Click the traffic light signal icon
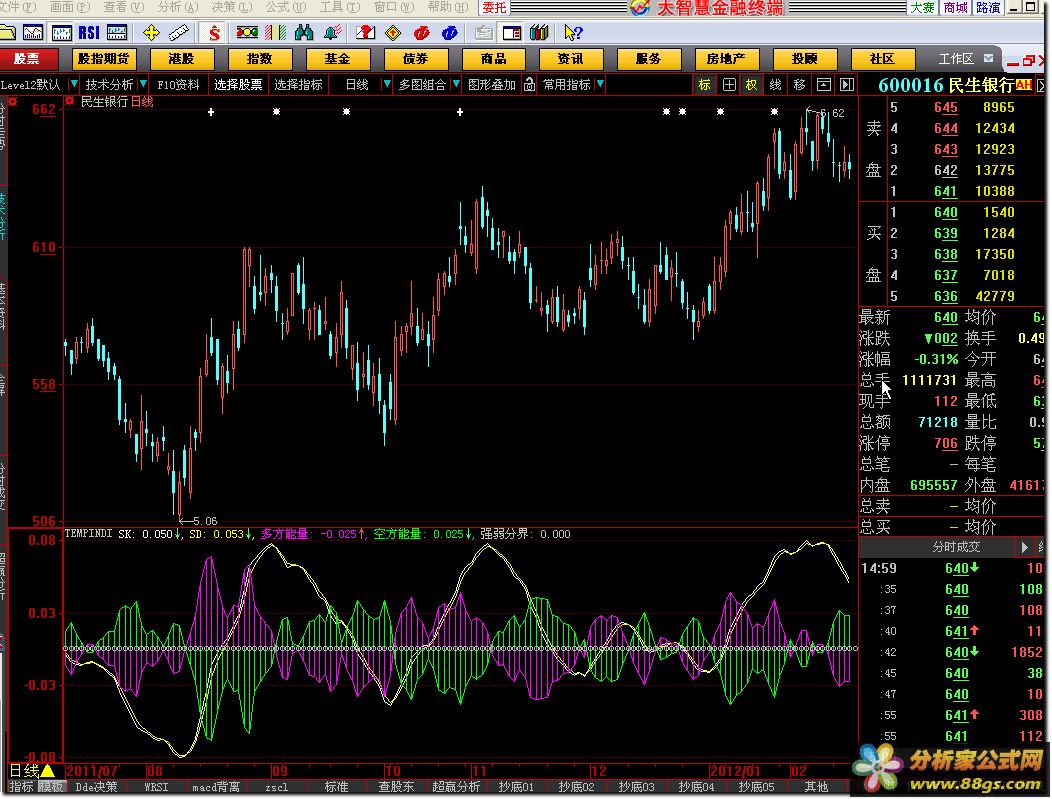Screen dimensions: 1052x799 click(247, 32)
